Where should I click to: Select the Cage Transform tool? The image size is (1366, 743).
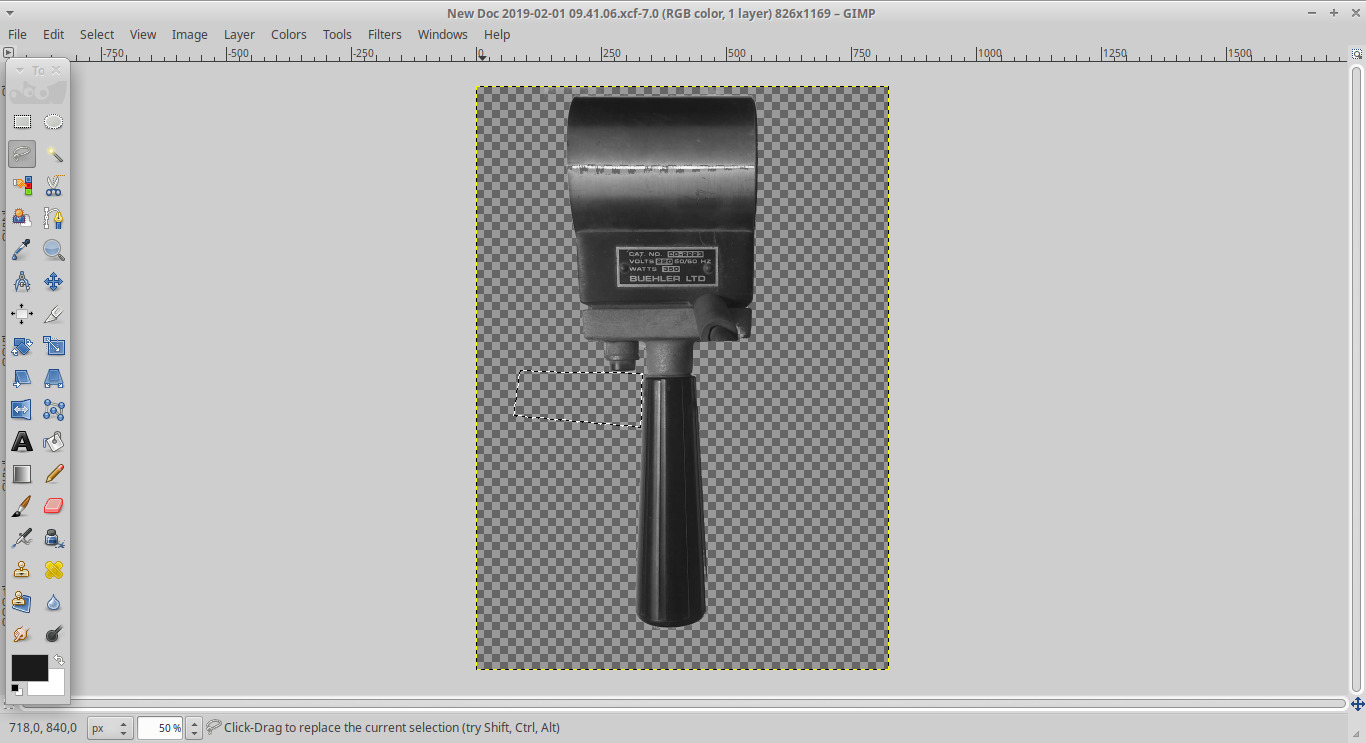point(54,410)
